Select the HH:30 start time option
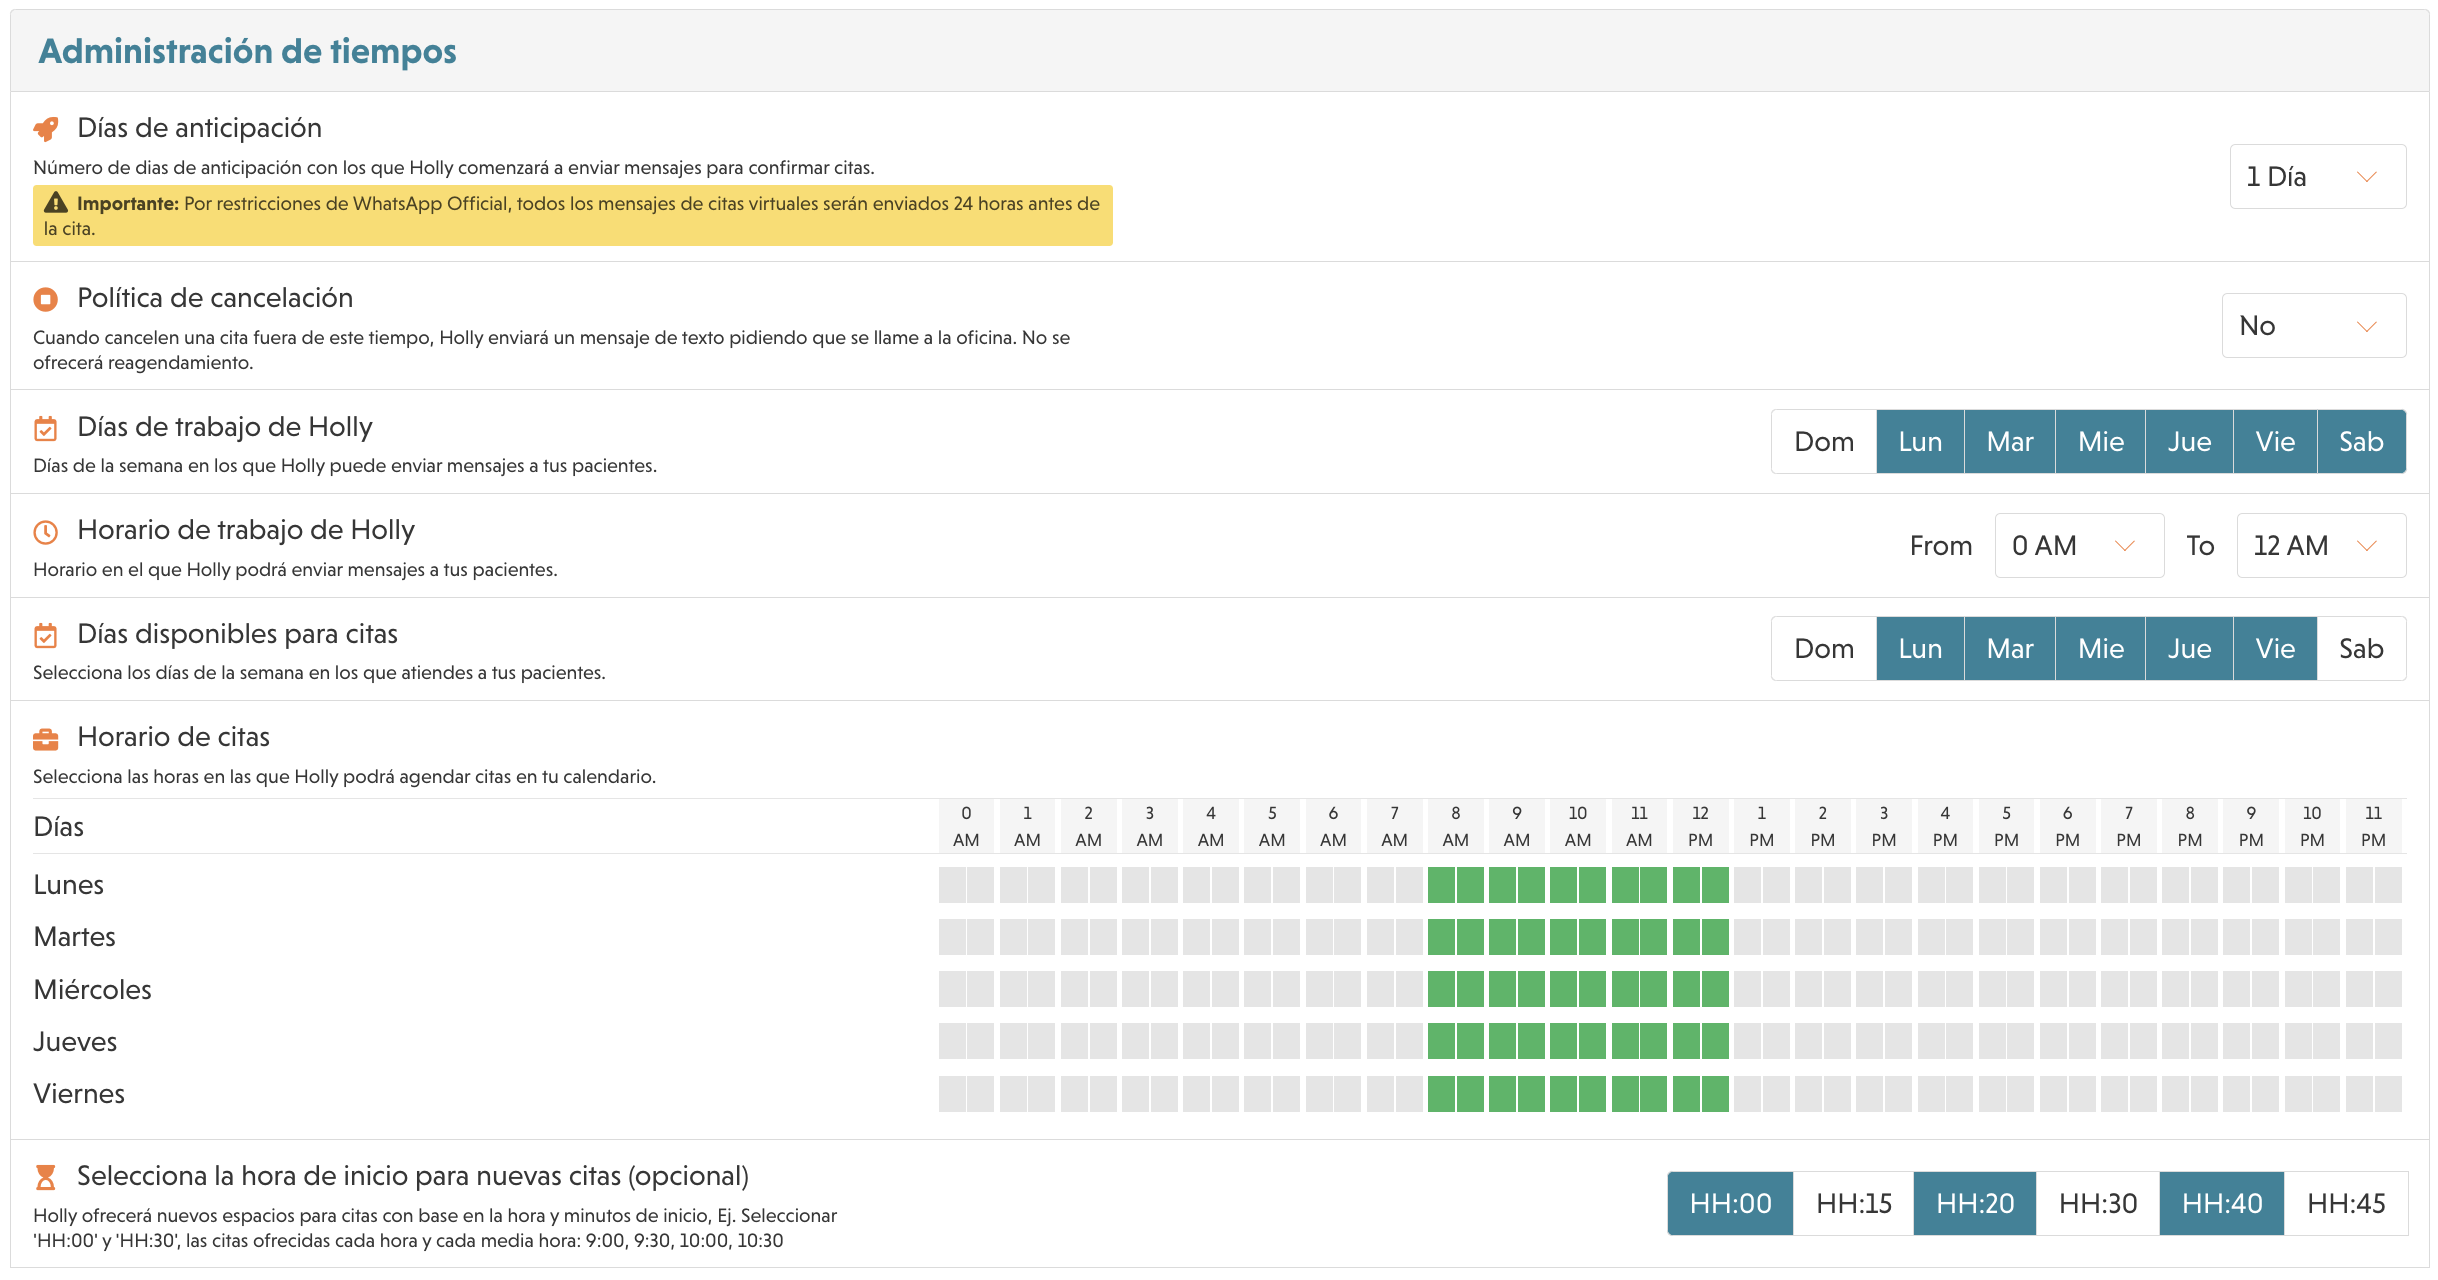 2098,1204
